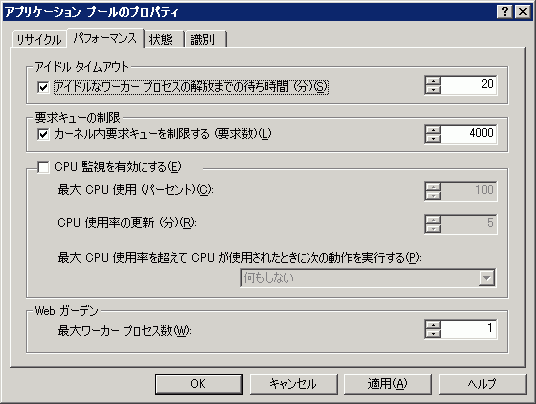The image size is (536, 404).
Task: Toggle the アイドルなワーカー プロセス timeout checkbox
Action: click(43, 87)
